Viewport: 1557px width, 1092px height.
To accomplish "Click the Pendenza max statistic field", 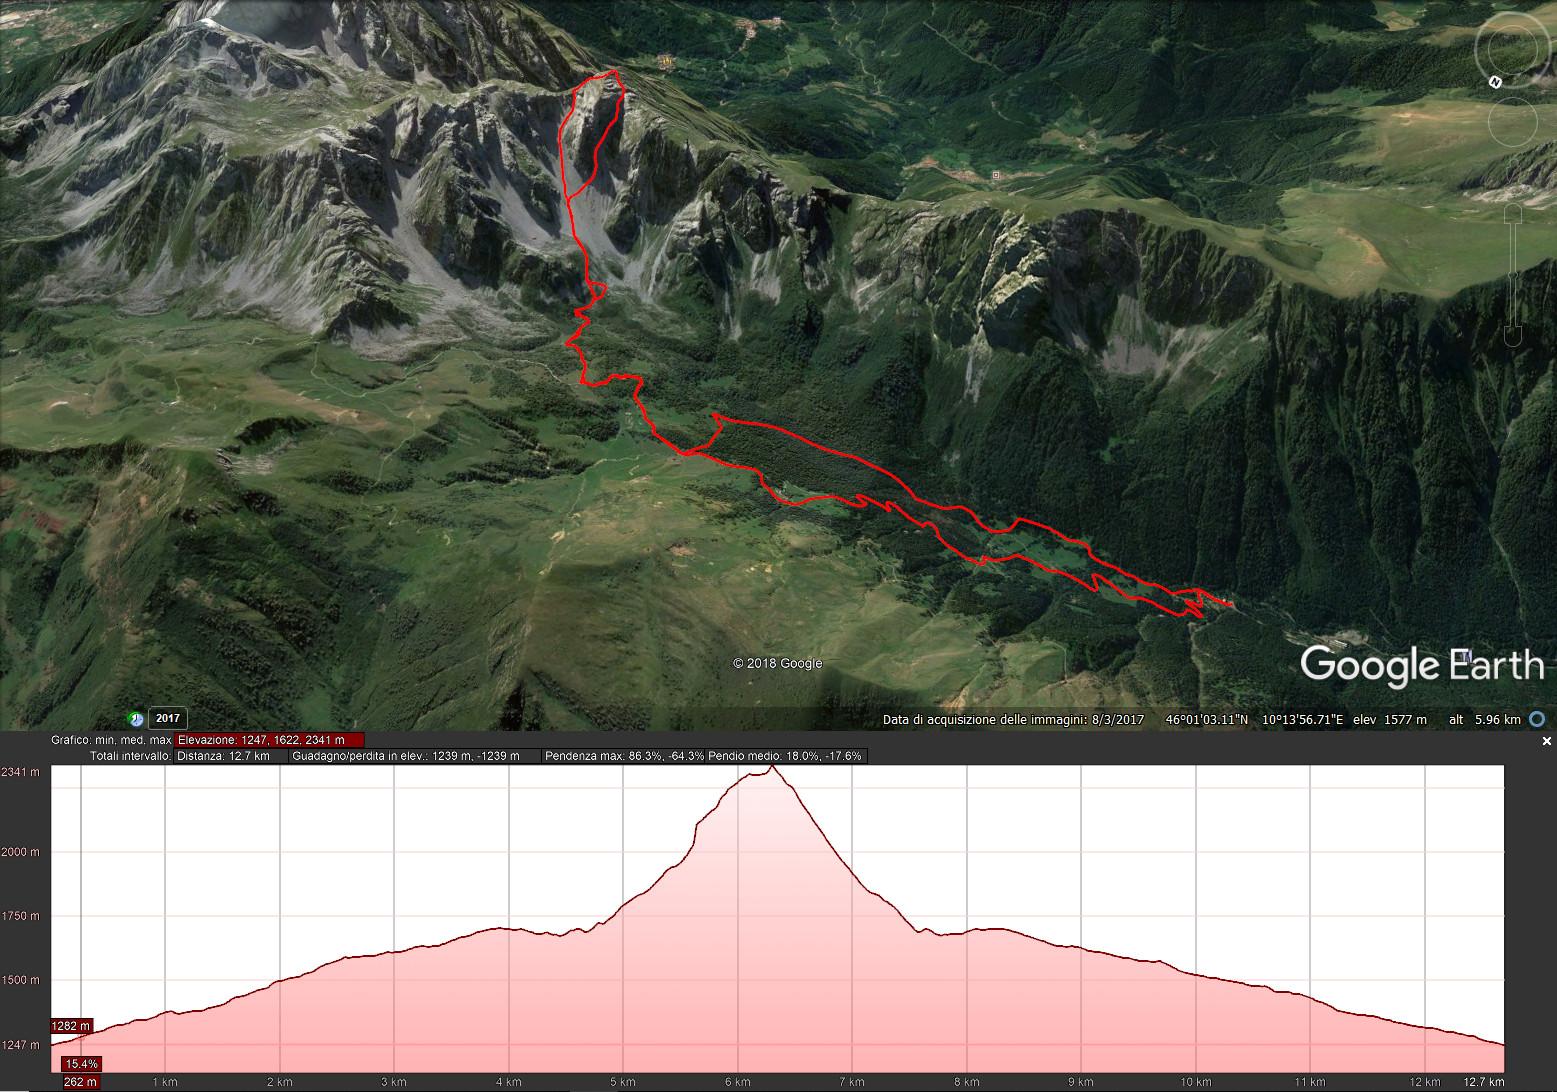I will pyautogui.click(x=624, y=756).
